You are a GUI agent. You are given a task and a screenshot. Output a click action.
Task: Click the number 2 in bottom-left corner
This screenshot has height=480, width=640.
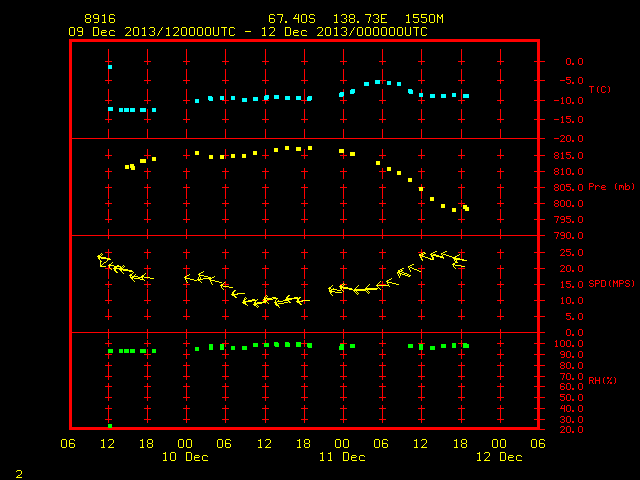19,474
